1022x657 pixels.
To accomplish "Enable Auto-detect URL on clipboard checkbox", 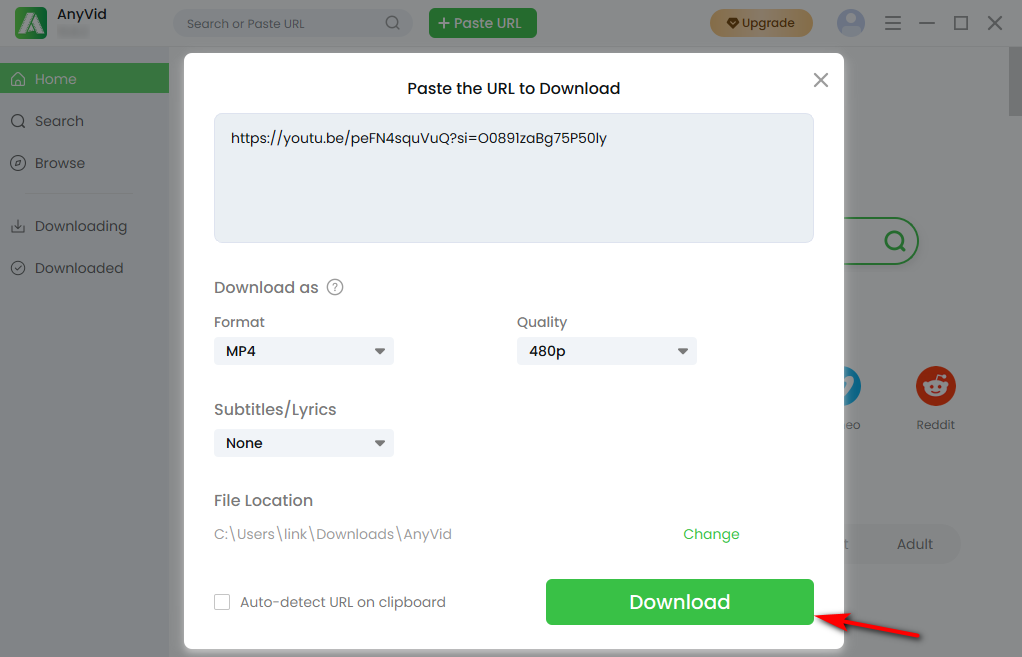I will (x=222, y=602).
